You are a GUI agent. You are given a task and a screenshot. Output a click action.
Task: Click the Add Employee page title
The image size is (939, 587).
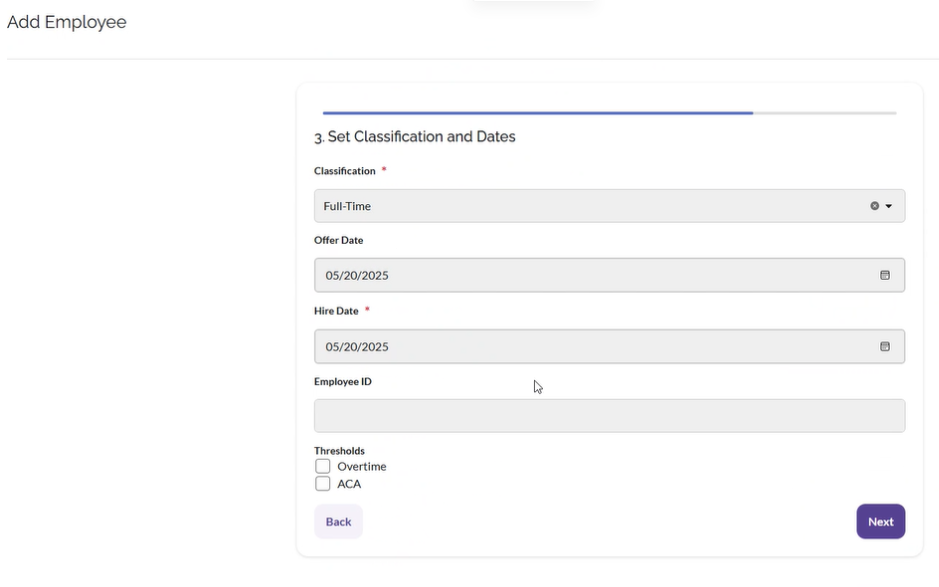(67, 22)
